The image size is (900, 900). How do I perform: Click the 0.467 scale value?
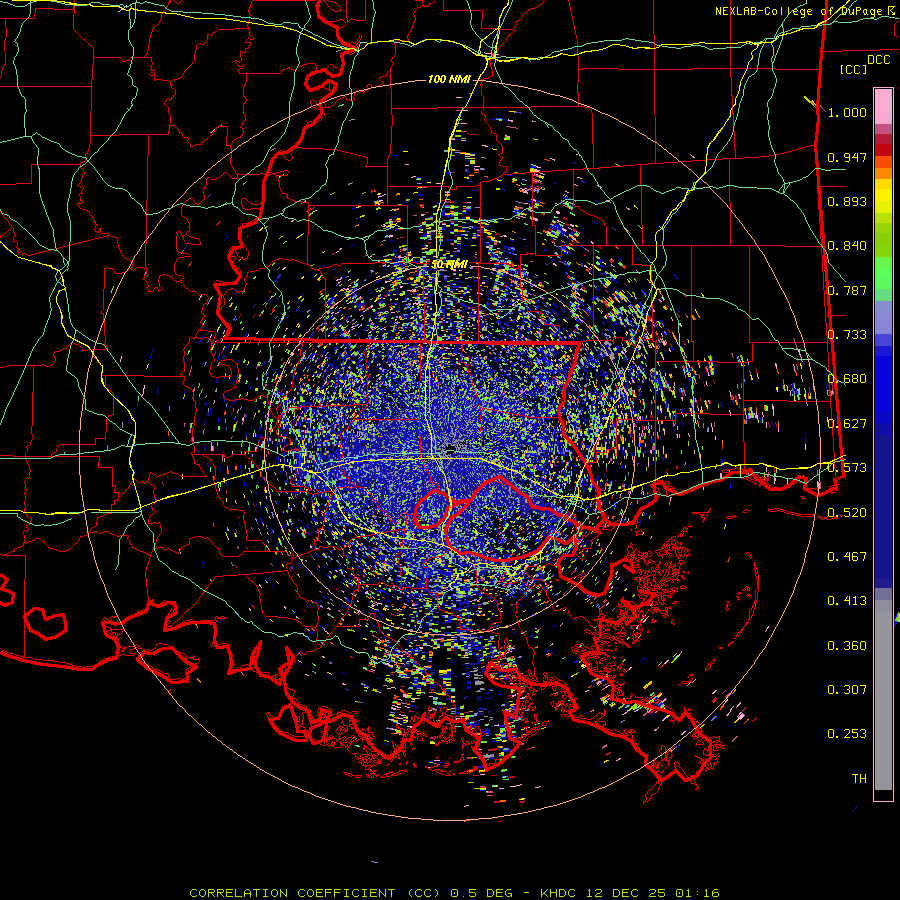click(847, 557)
